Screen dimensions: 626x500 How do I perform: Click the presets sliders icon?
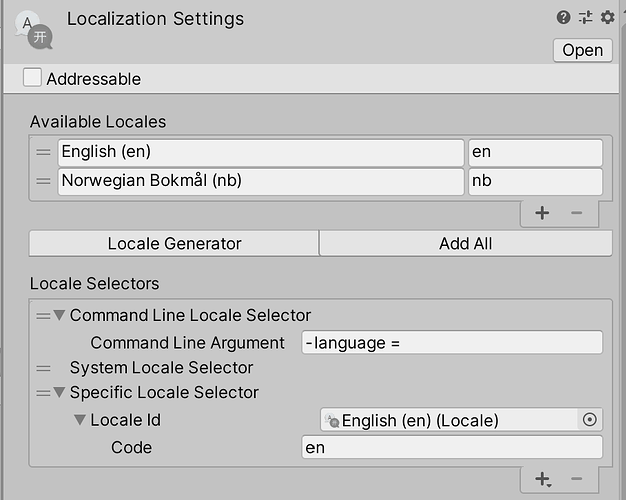[x=586, y=17]
